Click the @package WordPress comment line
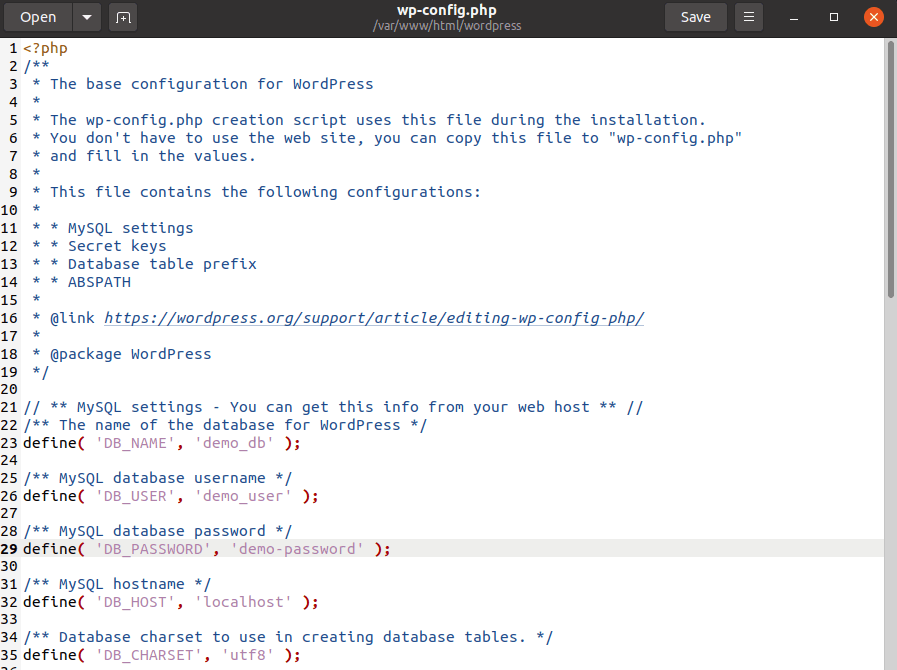 coord(130,354)
